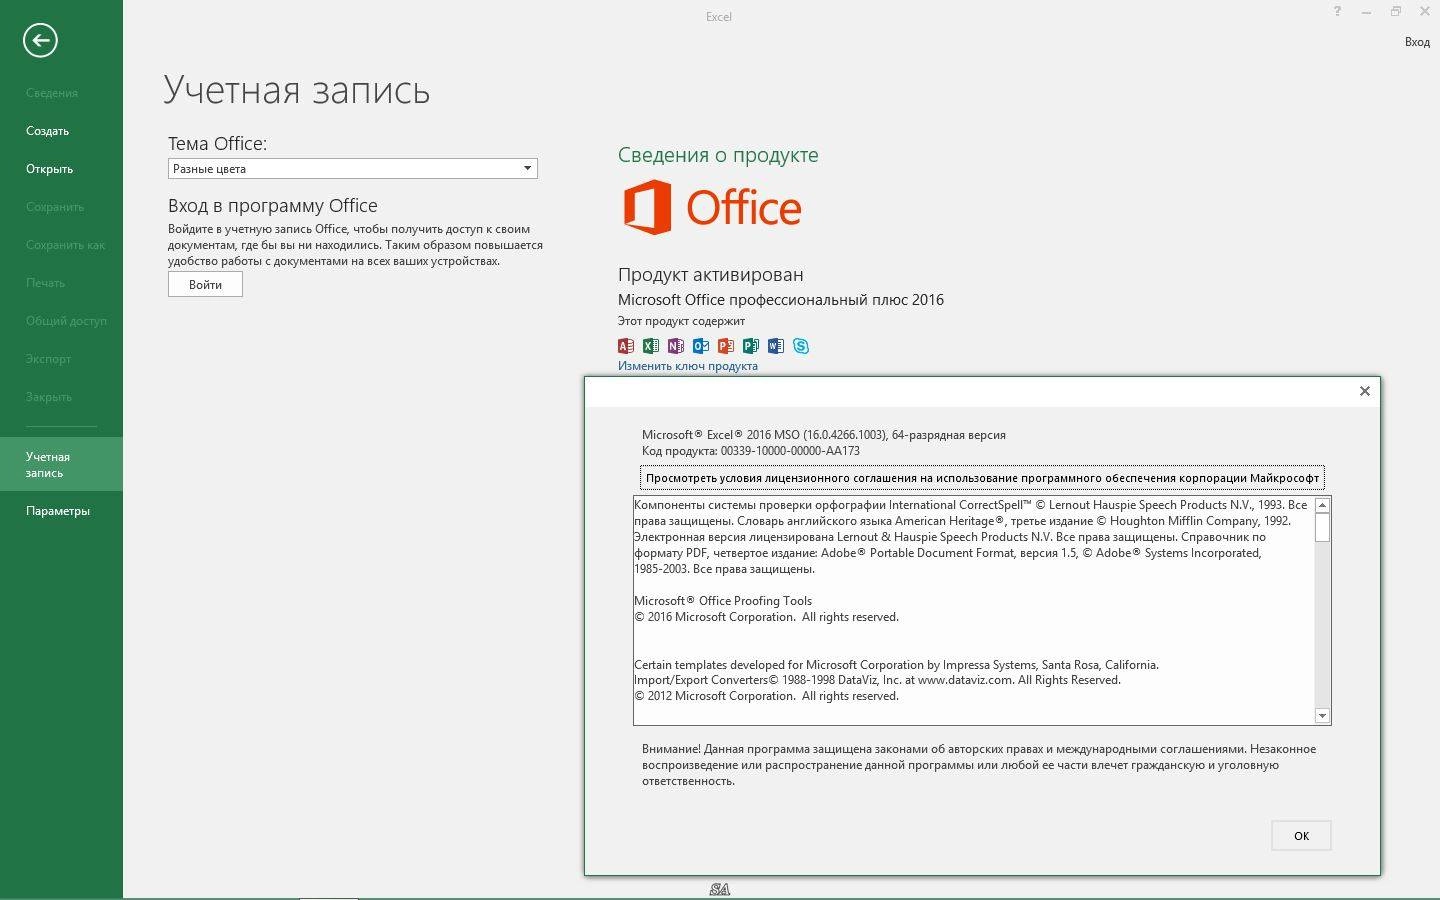
Task: Click the OK button in dialog
Action: [x=1301, y=836]
